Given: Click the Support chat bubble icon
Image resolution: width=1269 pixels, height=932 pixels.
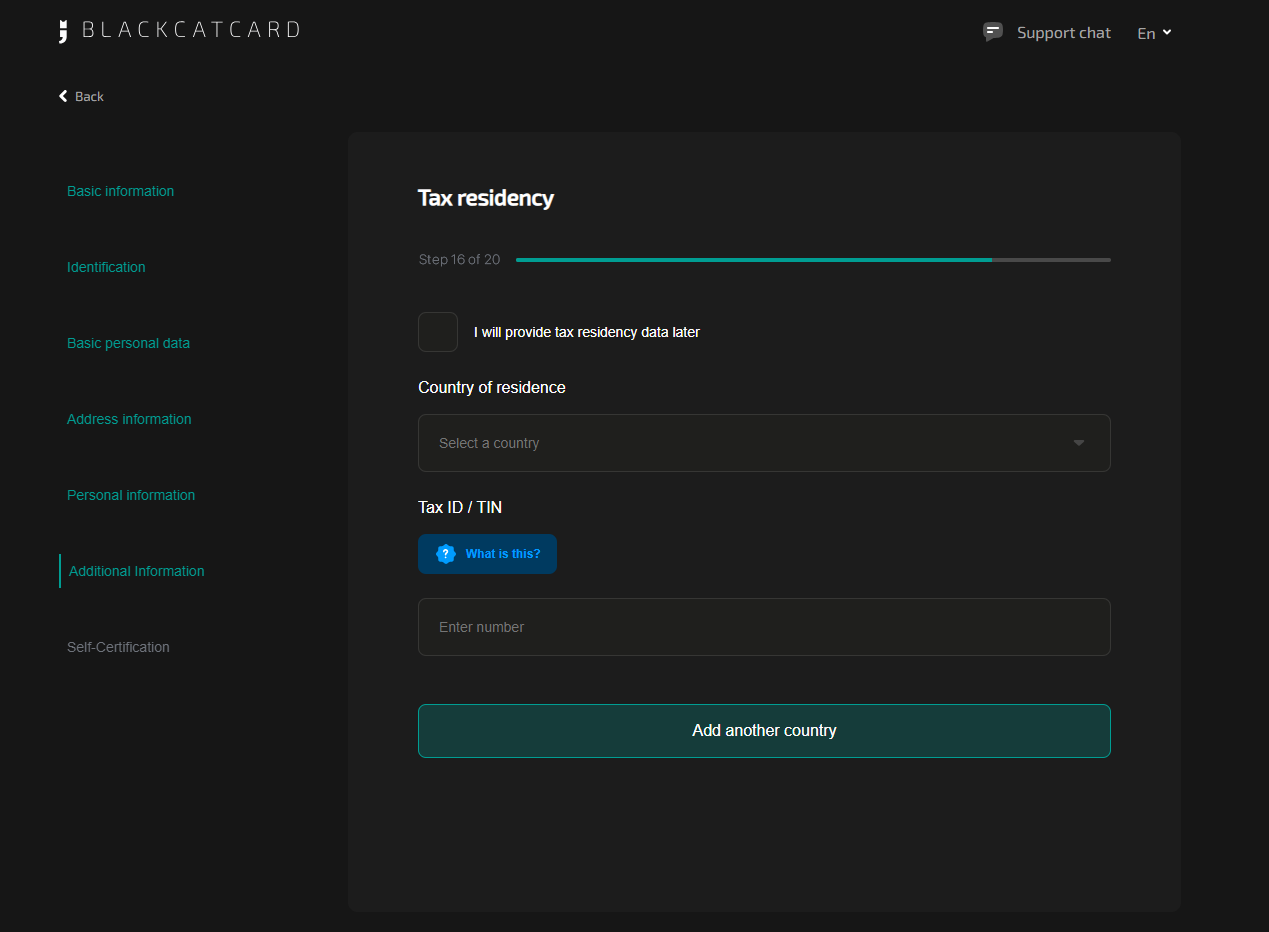Looking at the screenshot, I should click(992, 32).
